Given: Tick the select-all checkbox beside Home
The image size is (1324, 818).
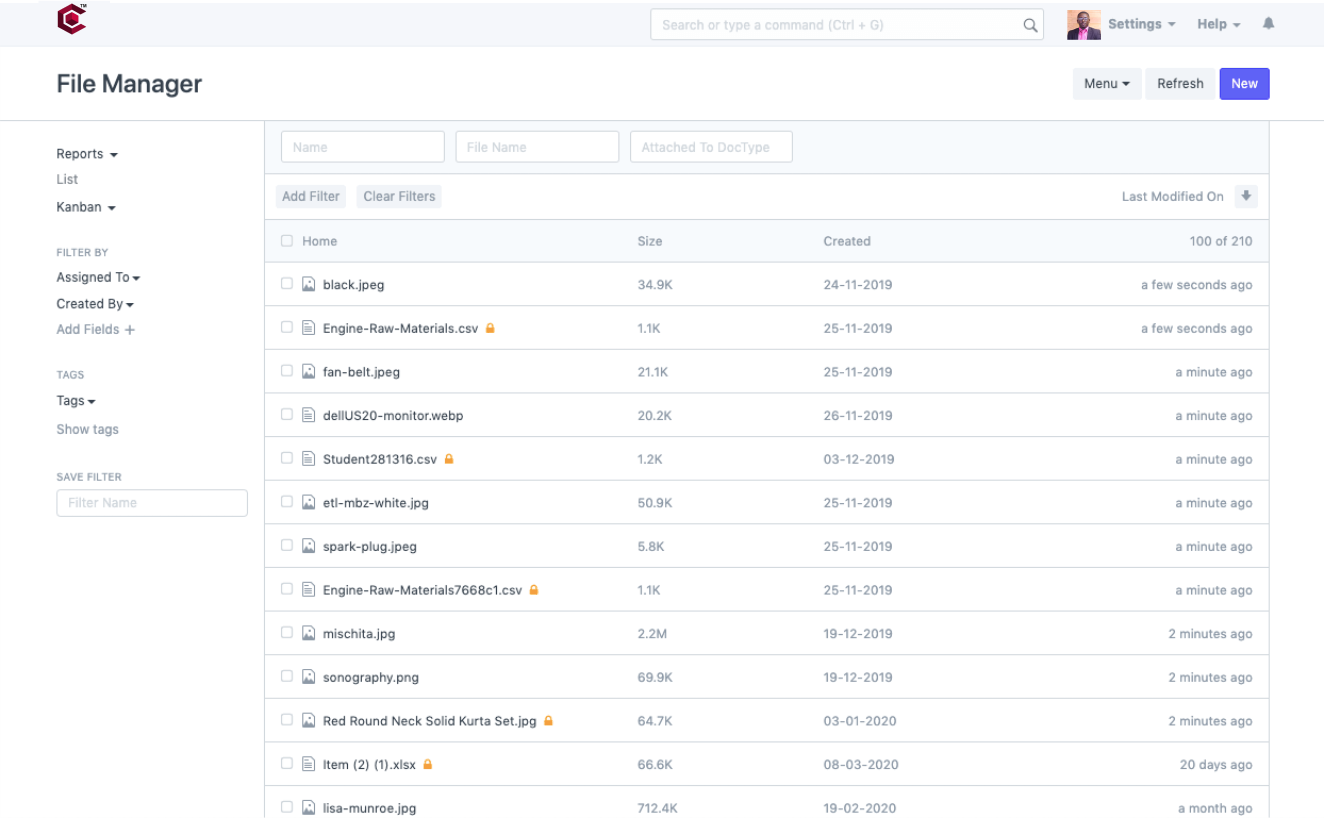Looking at the screenshot, I should point(287,241).
